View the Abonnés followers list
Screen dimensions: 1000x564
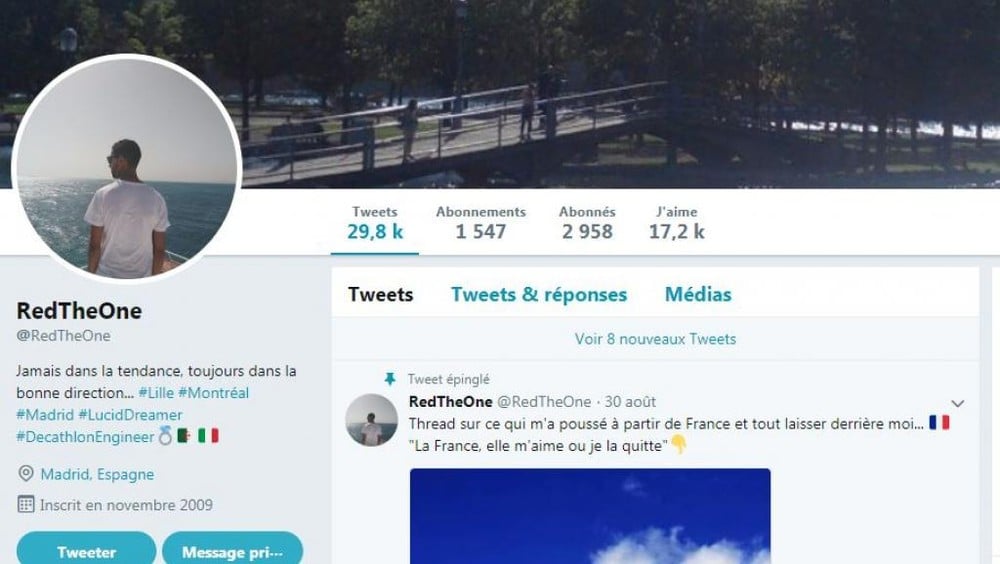click(587, 223)
